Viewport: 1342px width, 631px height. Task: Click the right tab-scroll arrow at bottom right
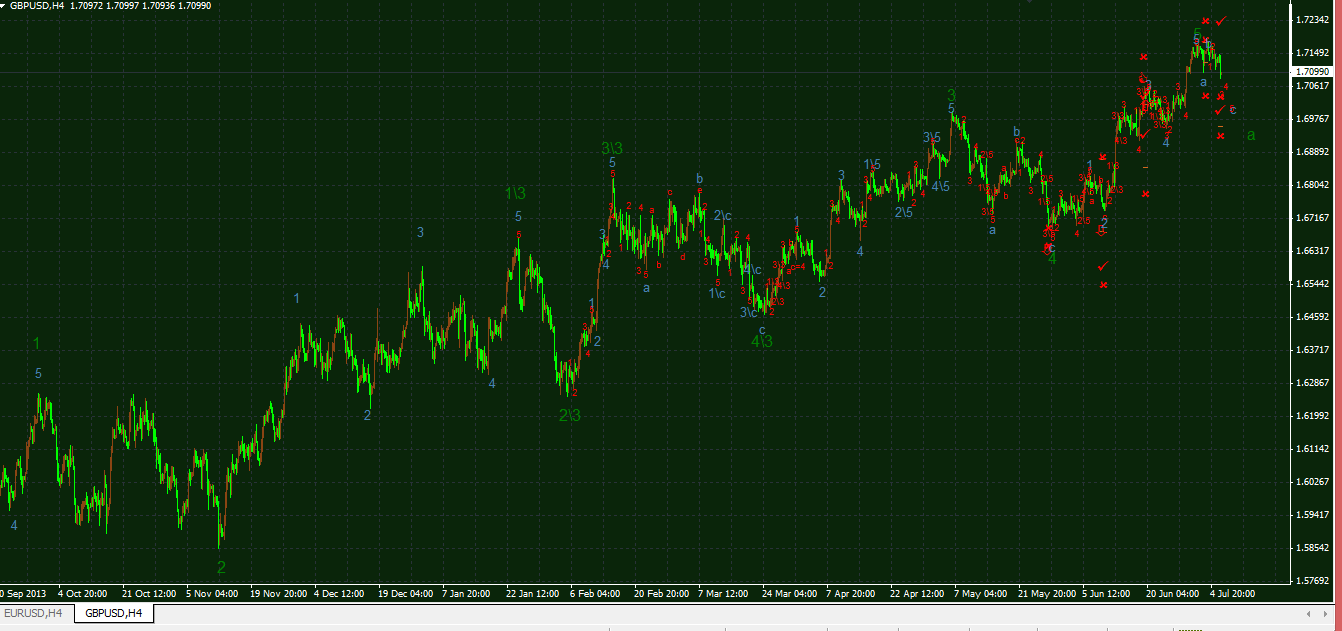coord(1329,612)
